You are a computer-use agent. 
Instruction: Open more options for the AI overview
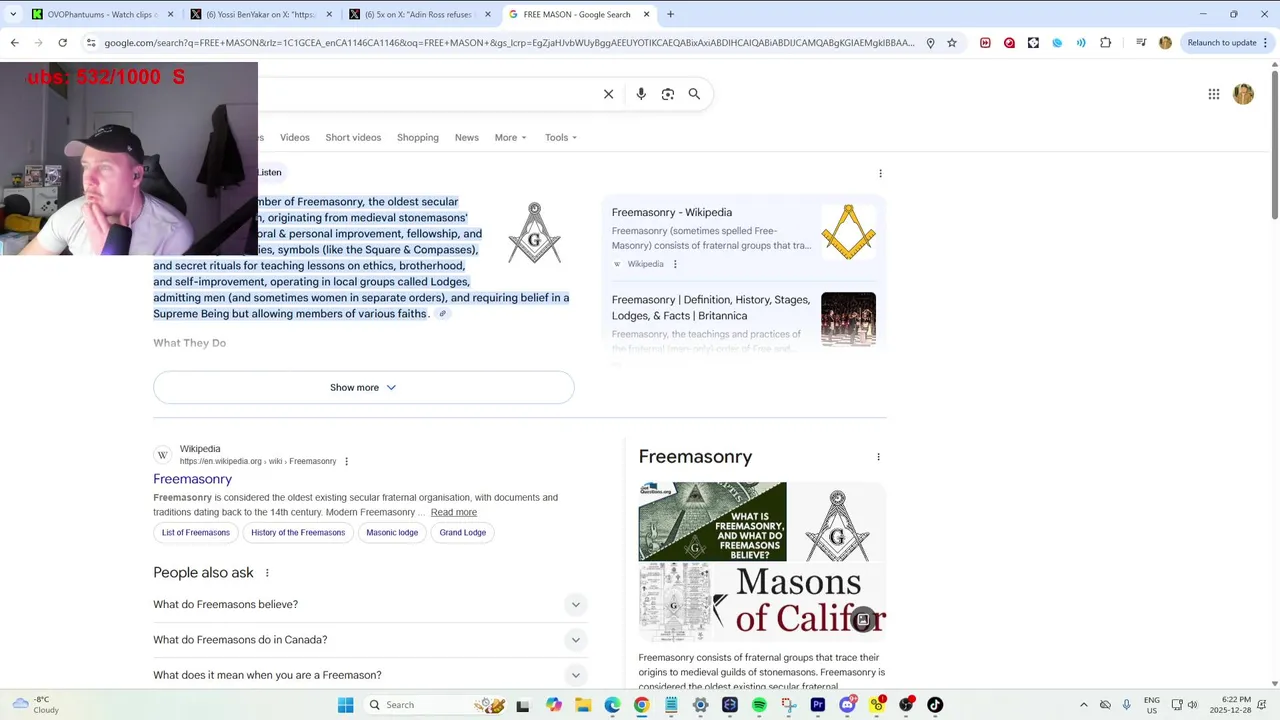click(x=880, y=173)
